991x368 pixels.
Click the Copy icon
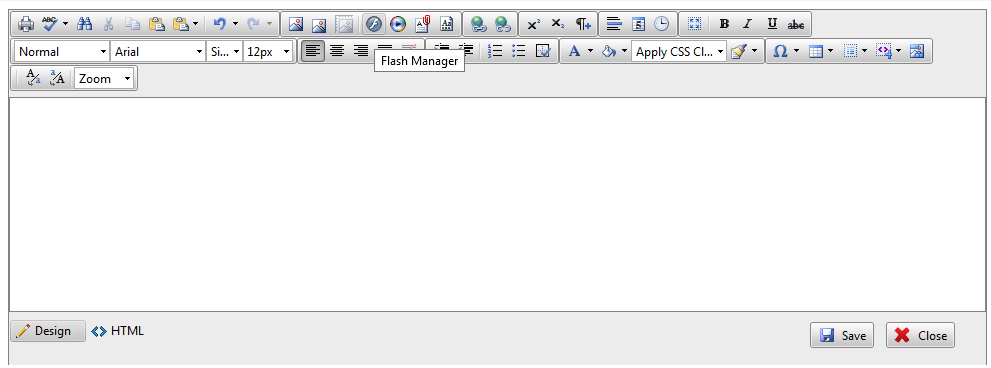(x=132, y=24)
